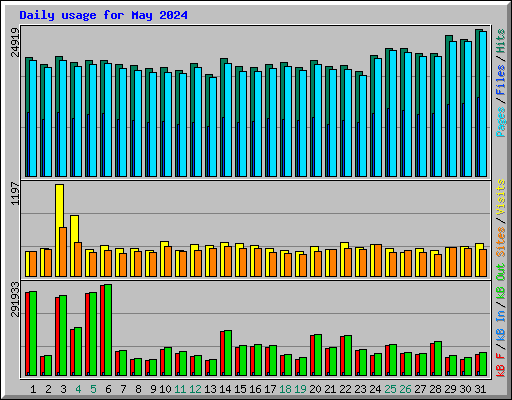
Task: Click the 1197 axis value
Action: pyautogui.click(x=15, y=194)
